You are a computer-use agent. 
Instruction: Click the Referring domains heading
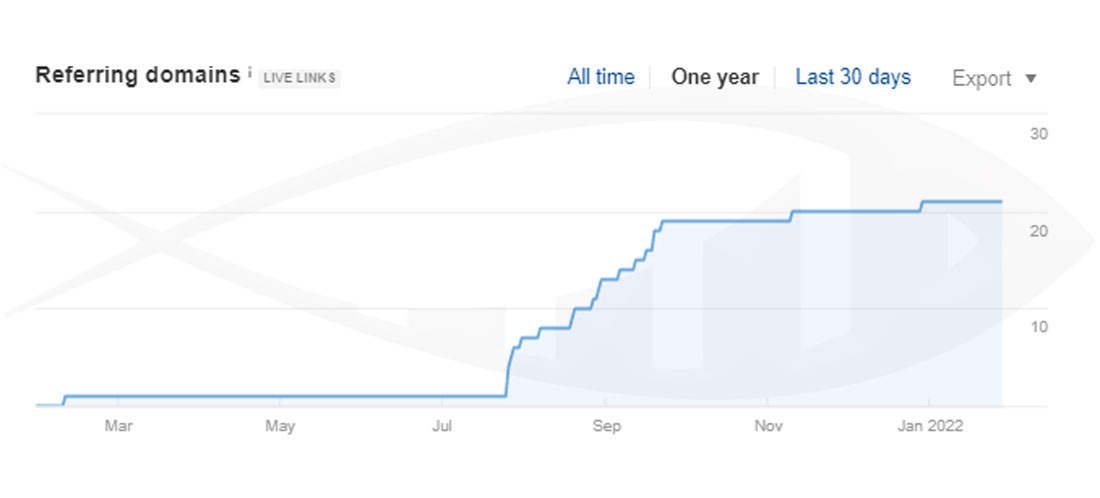coord(137,75)
